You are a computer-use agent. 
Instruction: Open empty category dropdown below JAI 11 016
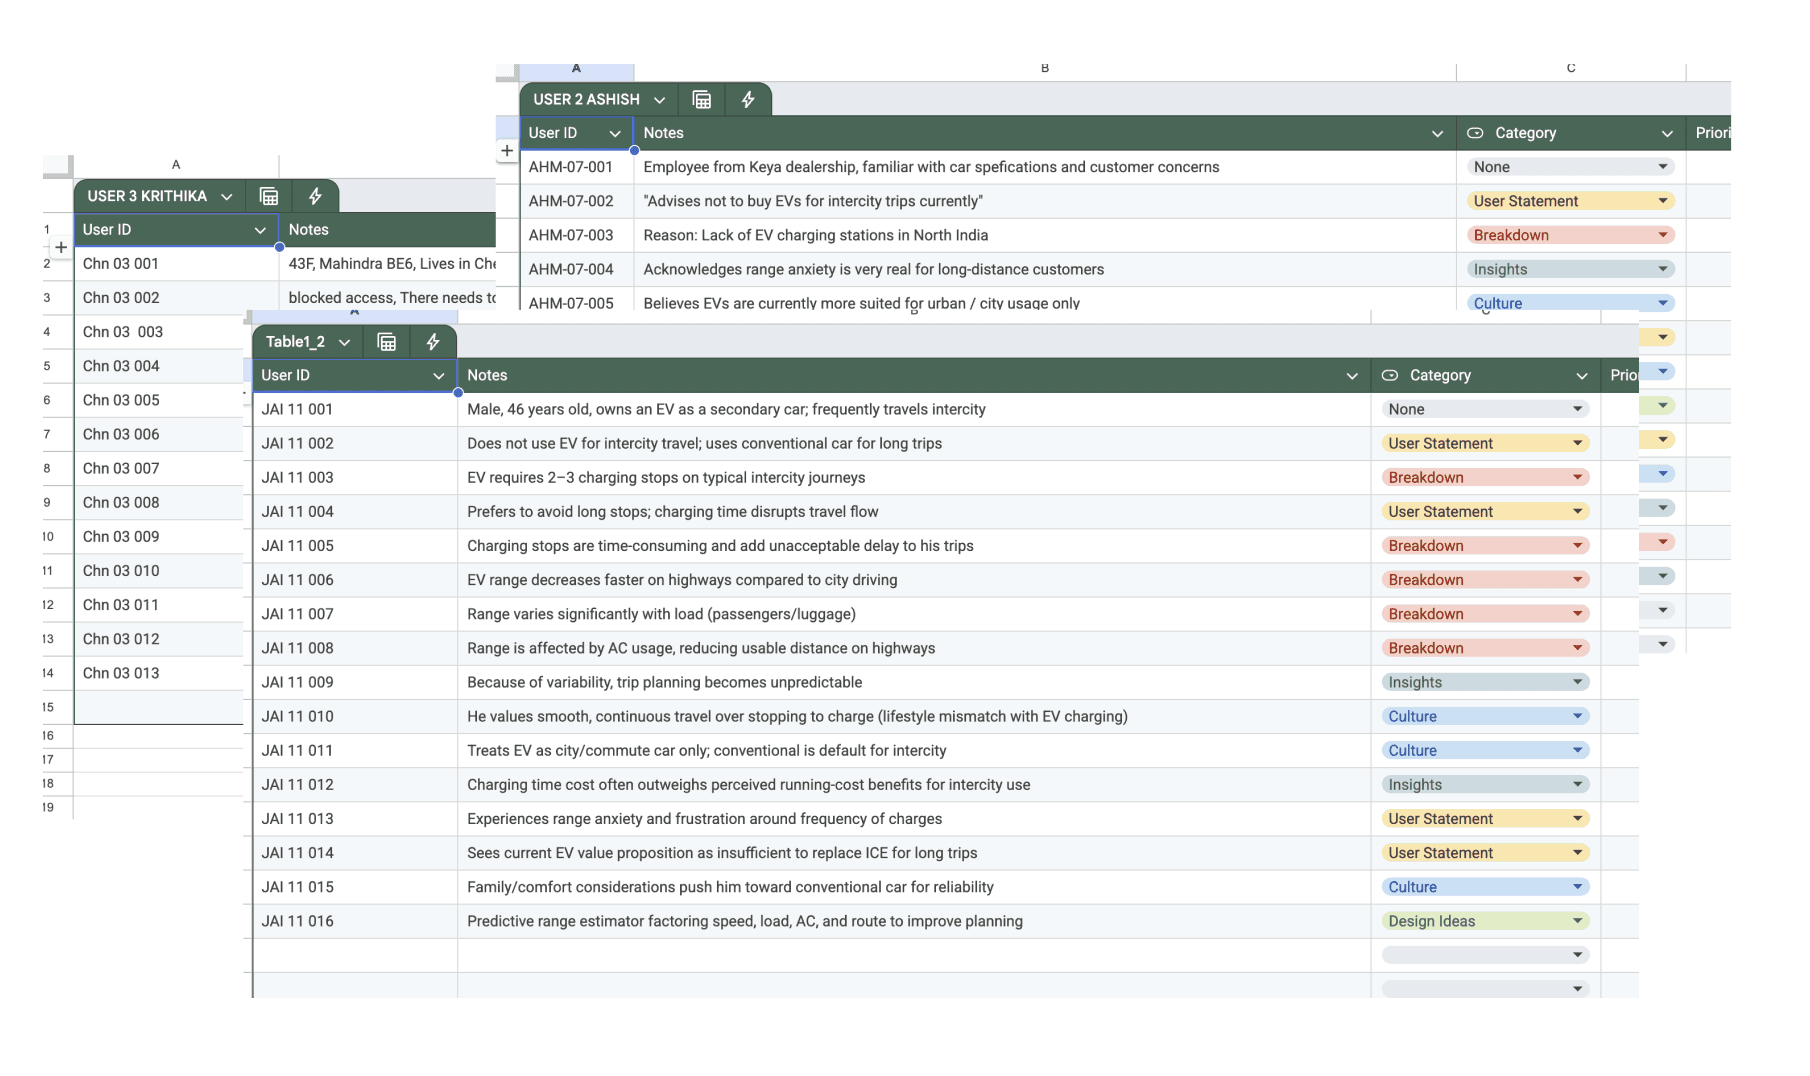1485,955
